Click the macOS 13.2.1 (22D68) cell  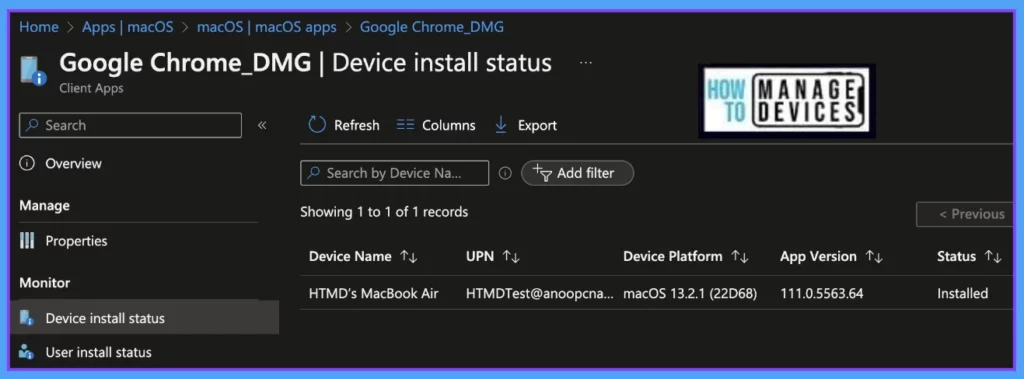[690, 294]
